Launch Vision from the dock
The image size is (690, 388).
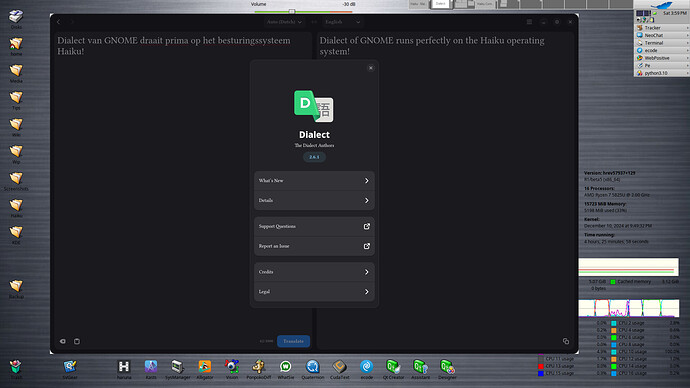pyautogui.click(x=232, y=369)
